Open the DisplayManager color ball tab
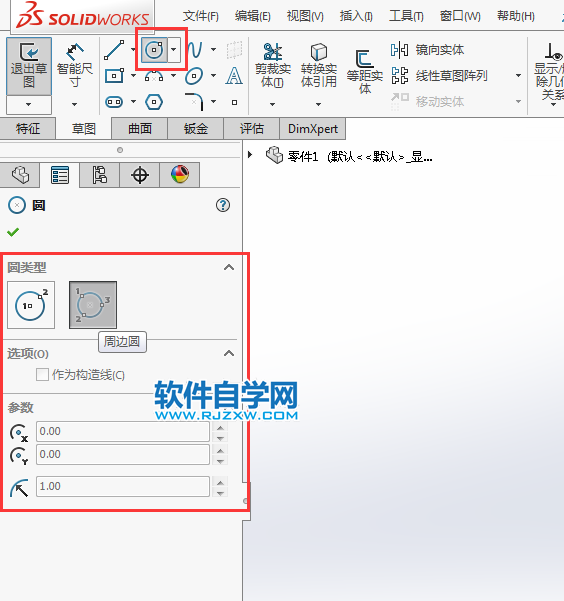The width and height of the screenshot is (564, 601). coord(179,175)
